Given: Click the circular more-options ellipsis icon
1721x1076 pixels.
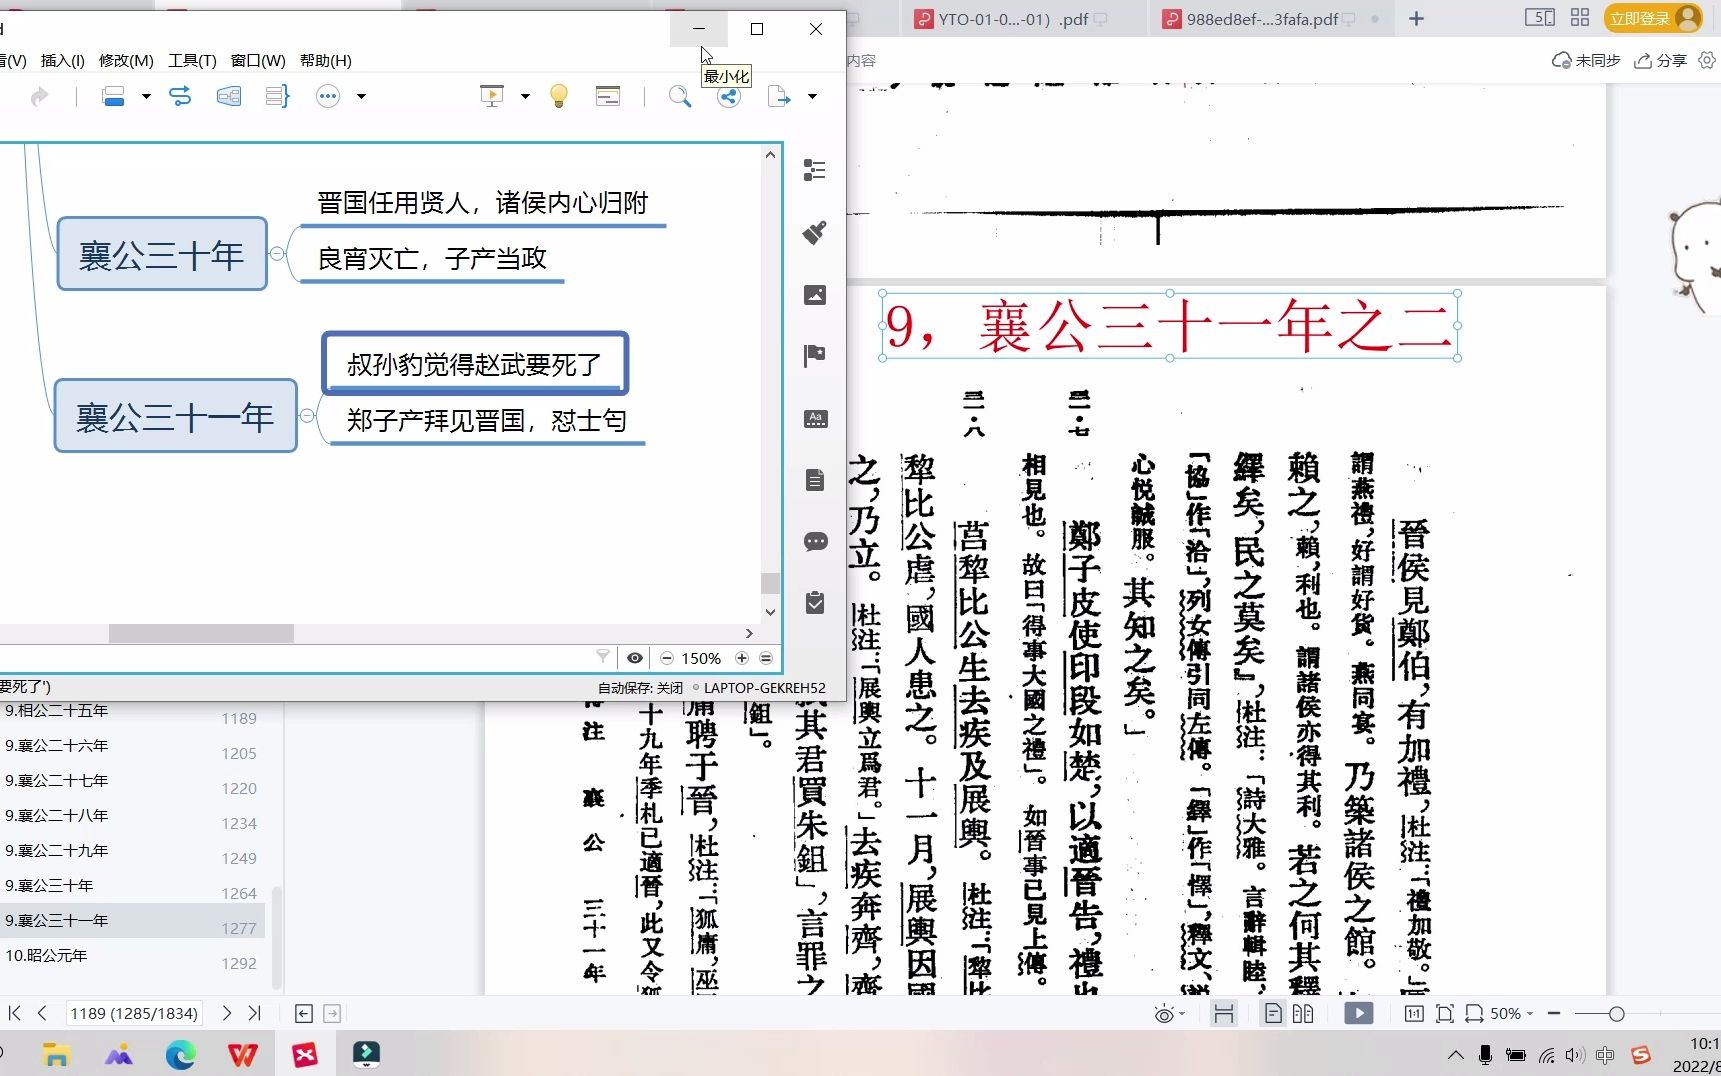Looking at the screenshot, I should [328, 96].
